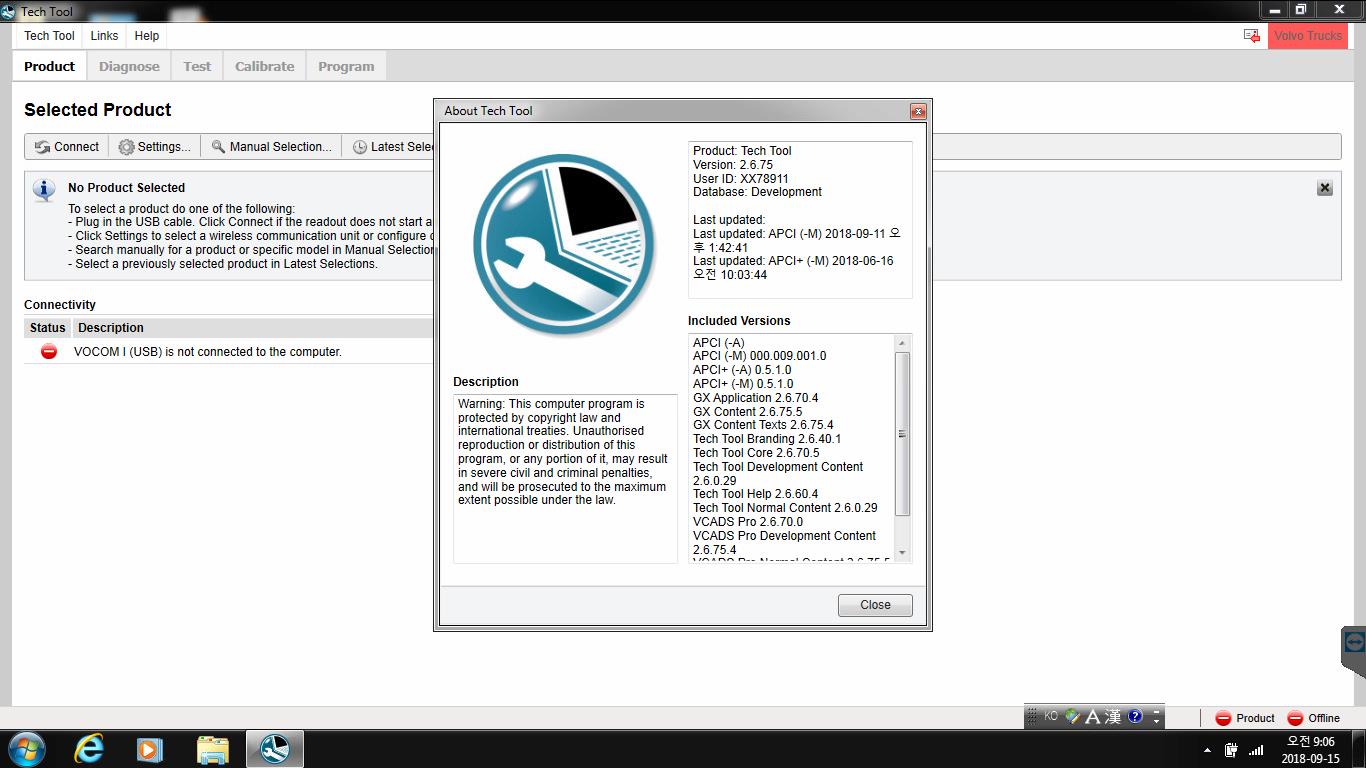
Task: Select 'Tech Tool Core 2.6.70.5' version line
Action: coord(756,453)
